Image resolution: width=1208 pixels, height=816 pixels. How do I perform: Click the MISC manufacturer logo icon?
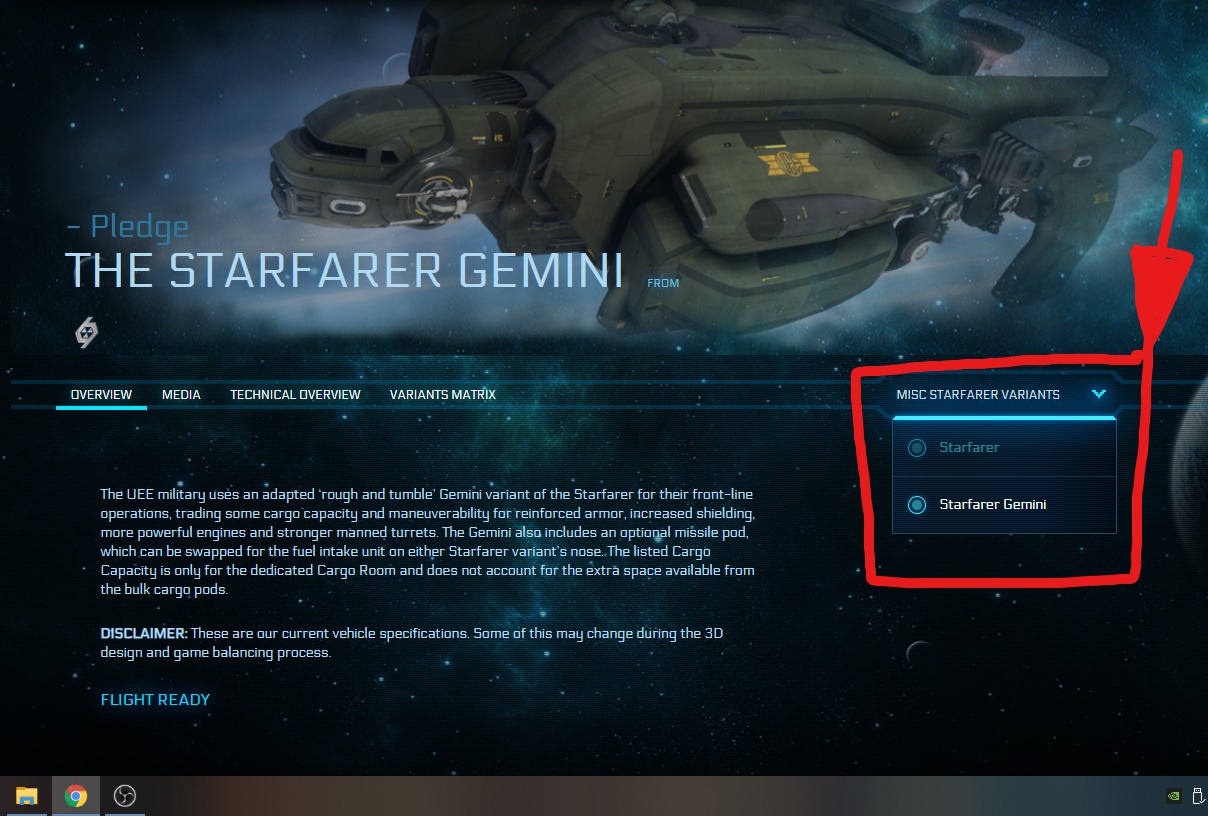click(x=87, y=332)
